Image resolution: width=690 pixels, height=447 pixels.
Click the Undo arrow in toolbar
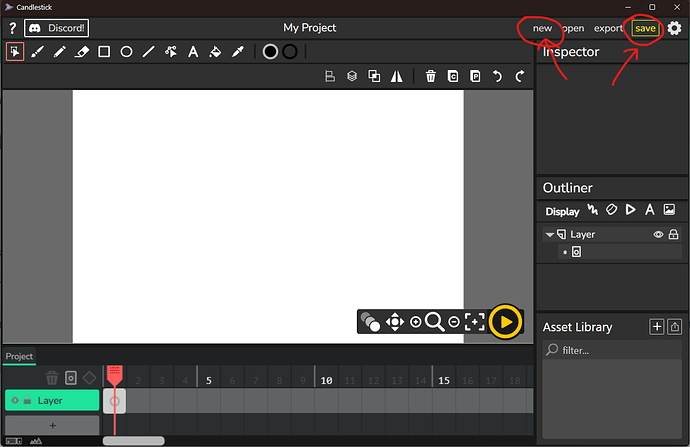point(497,76)
